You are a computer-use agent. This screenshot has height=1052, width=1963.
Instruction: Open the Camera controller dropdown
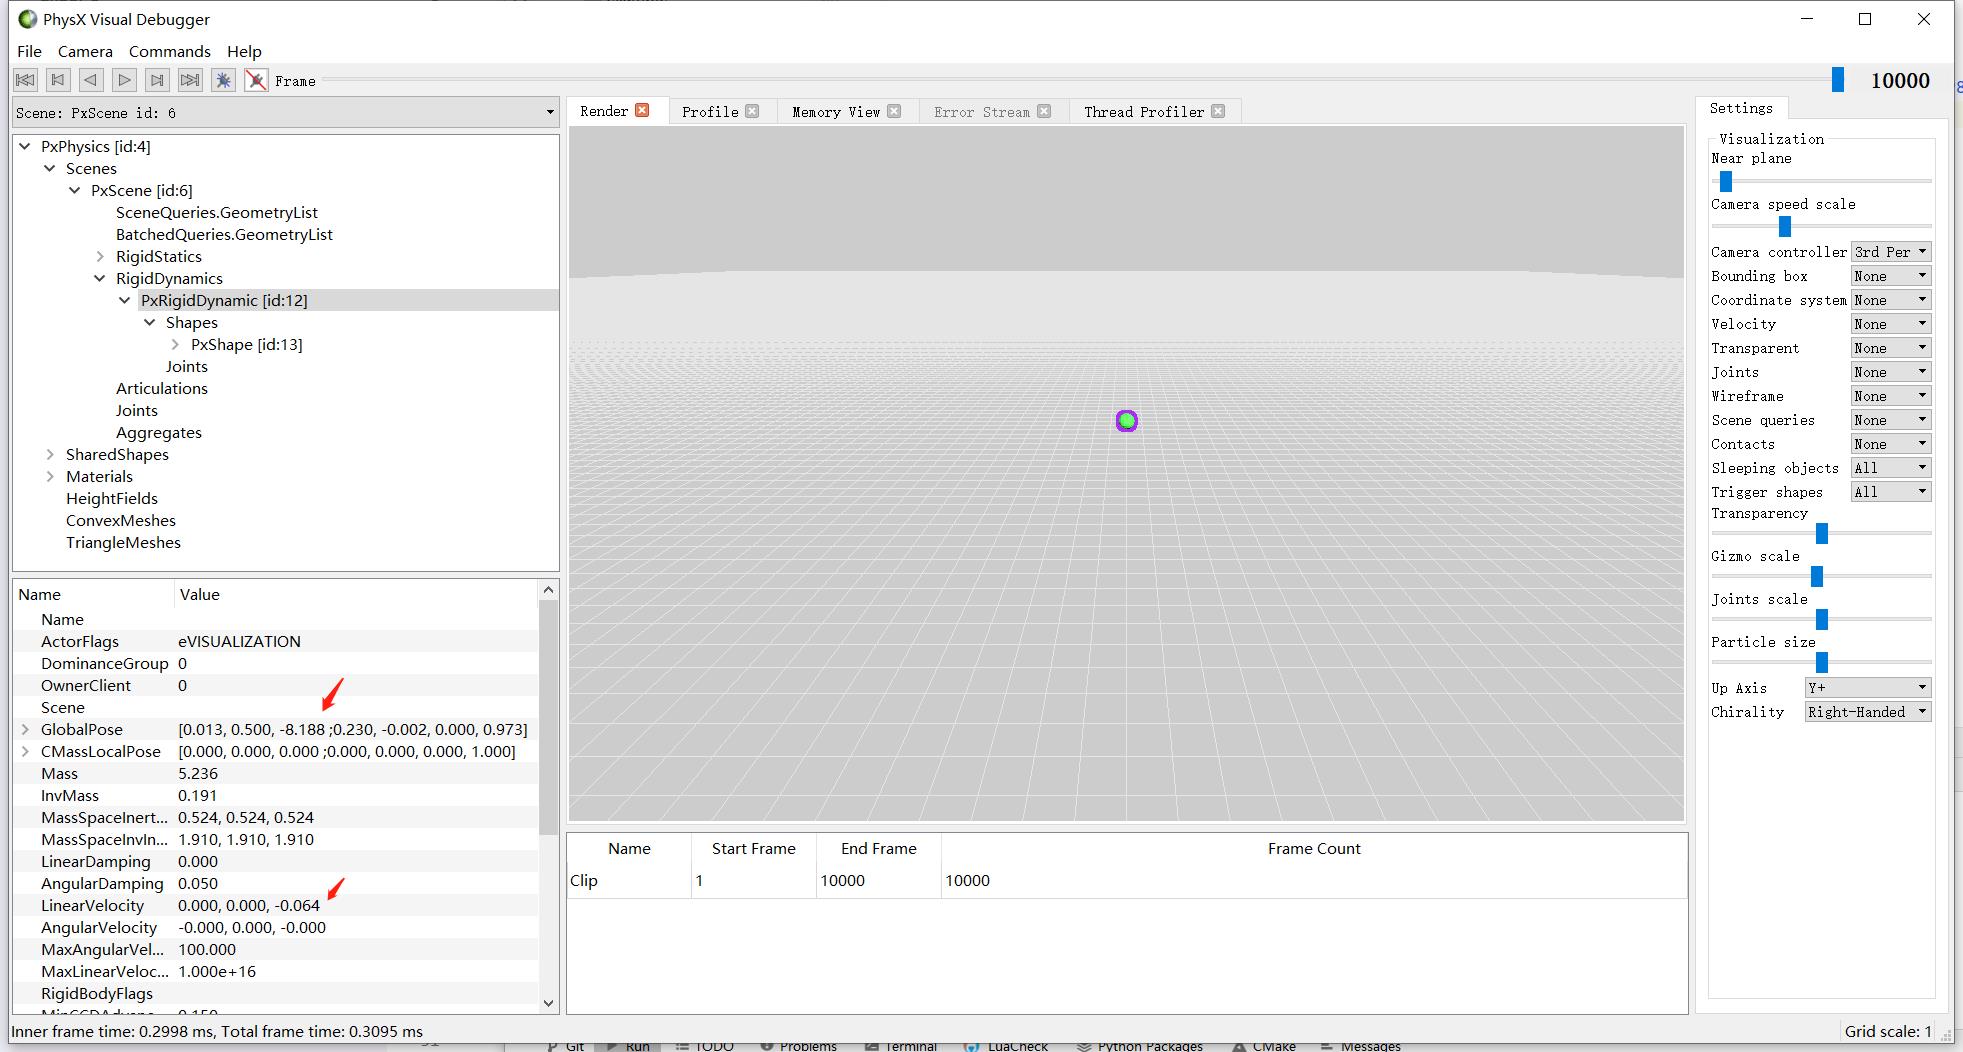click(x=1891, y=252)
